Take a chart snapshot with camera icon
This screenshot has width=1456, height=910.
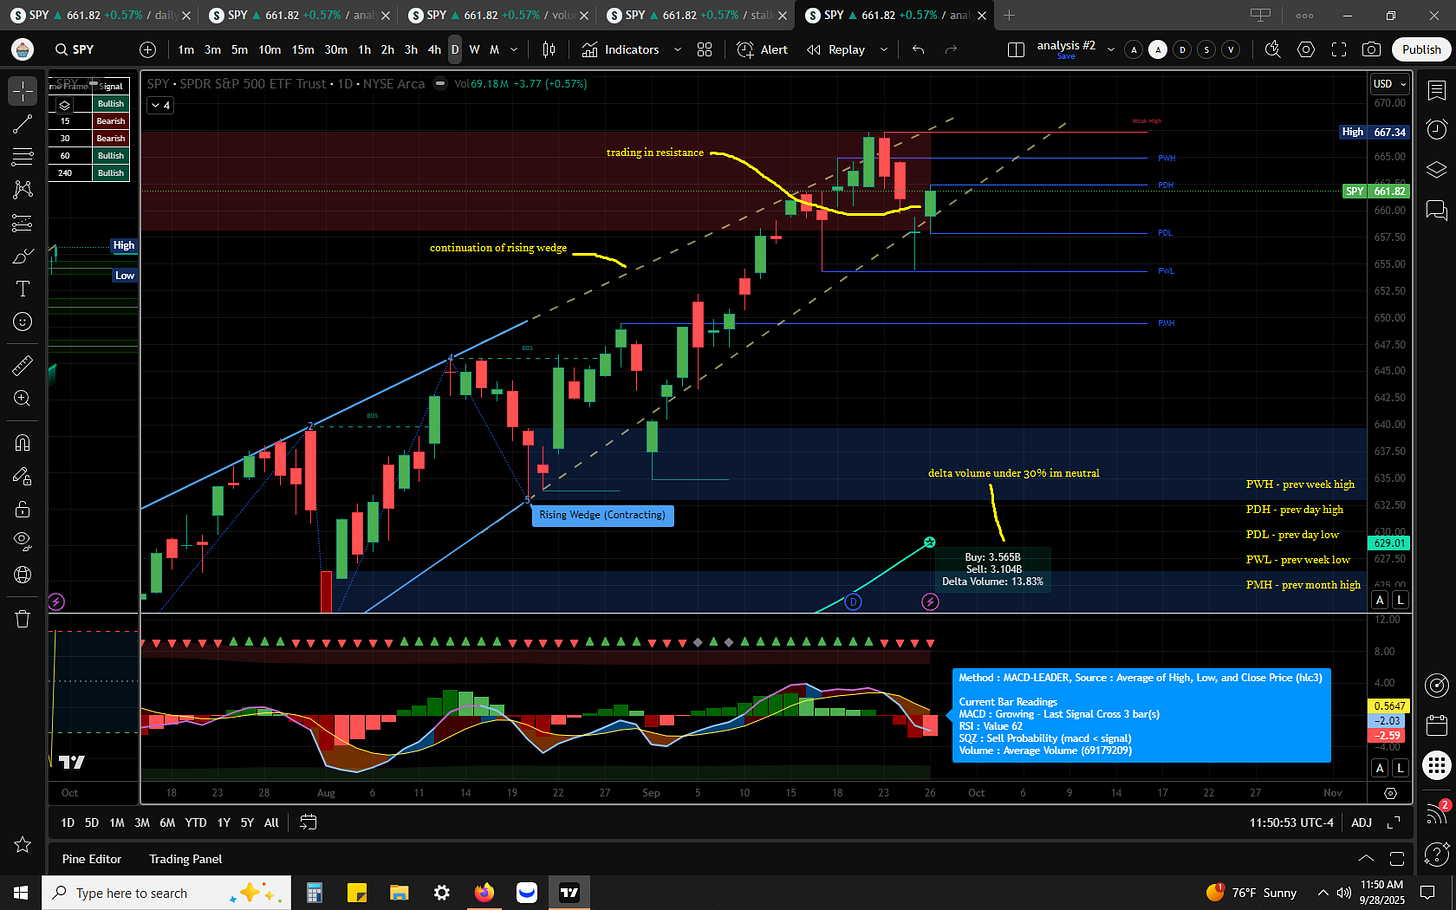click(1372, 49)
